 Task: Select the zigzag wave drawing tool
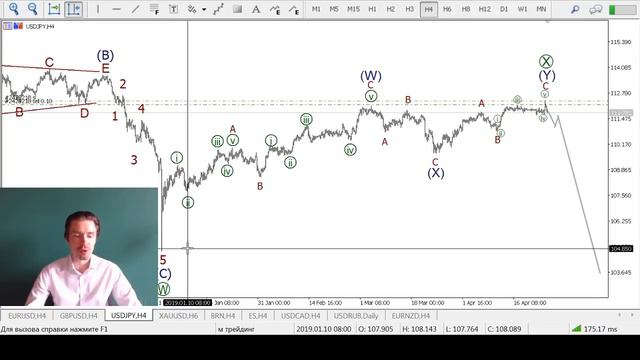[x=218, y=9]
